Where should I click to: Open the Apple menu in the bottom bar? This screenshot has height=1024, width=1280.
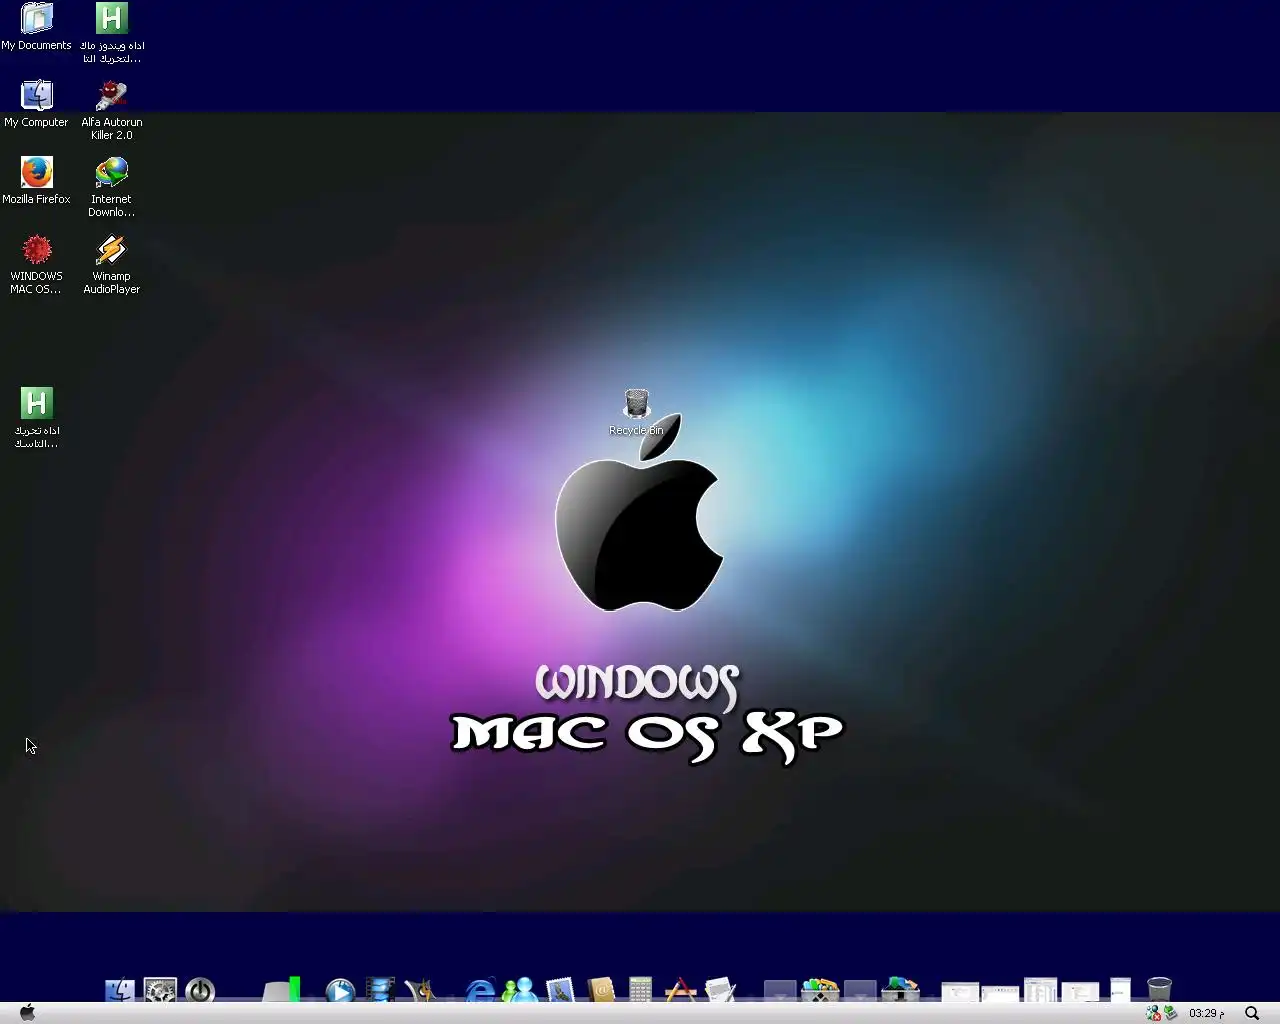click(x=27, y=1013)
